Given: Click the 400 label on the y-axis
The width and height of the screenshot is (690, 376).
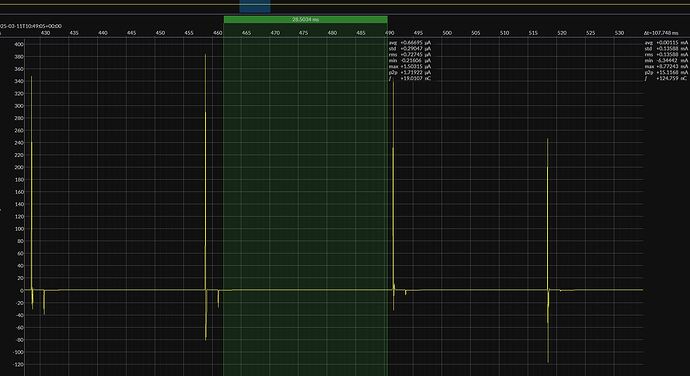Looking at the screenshot, I should pyautogui.click(x=19, y=44).
